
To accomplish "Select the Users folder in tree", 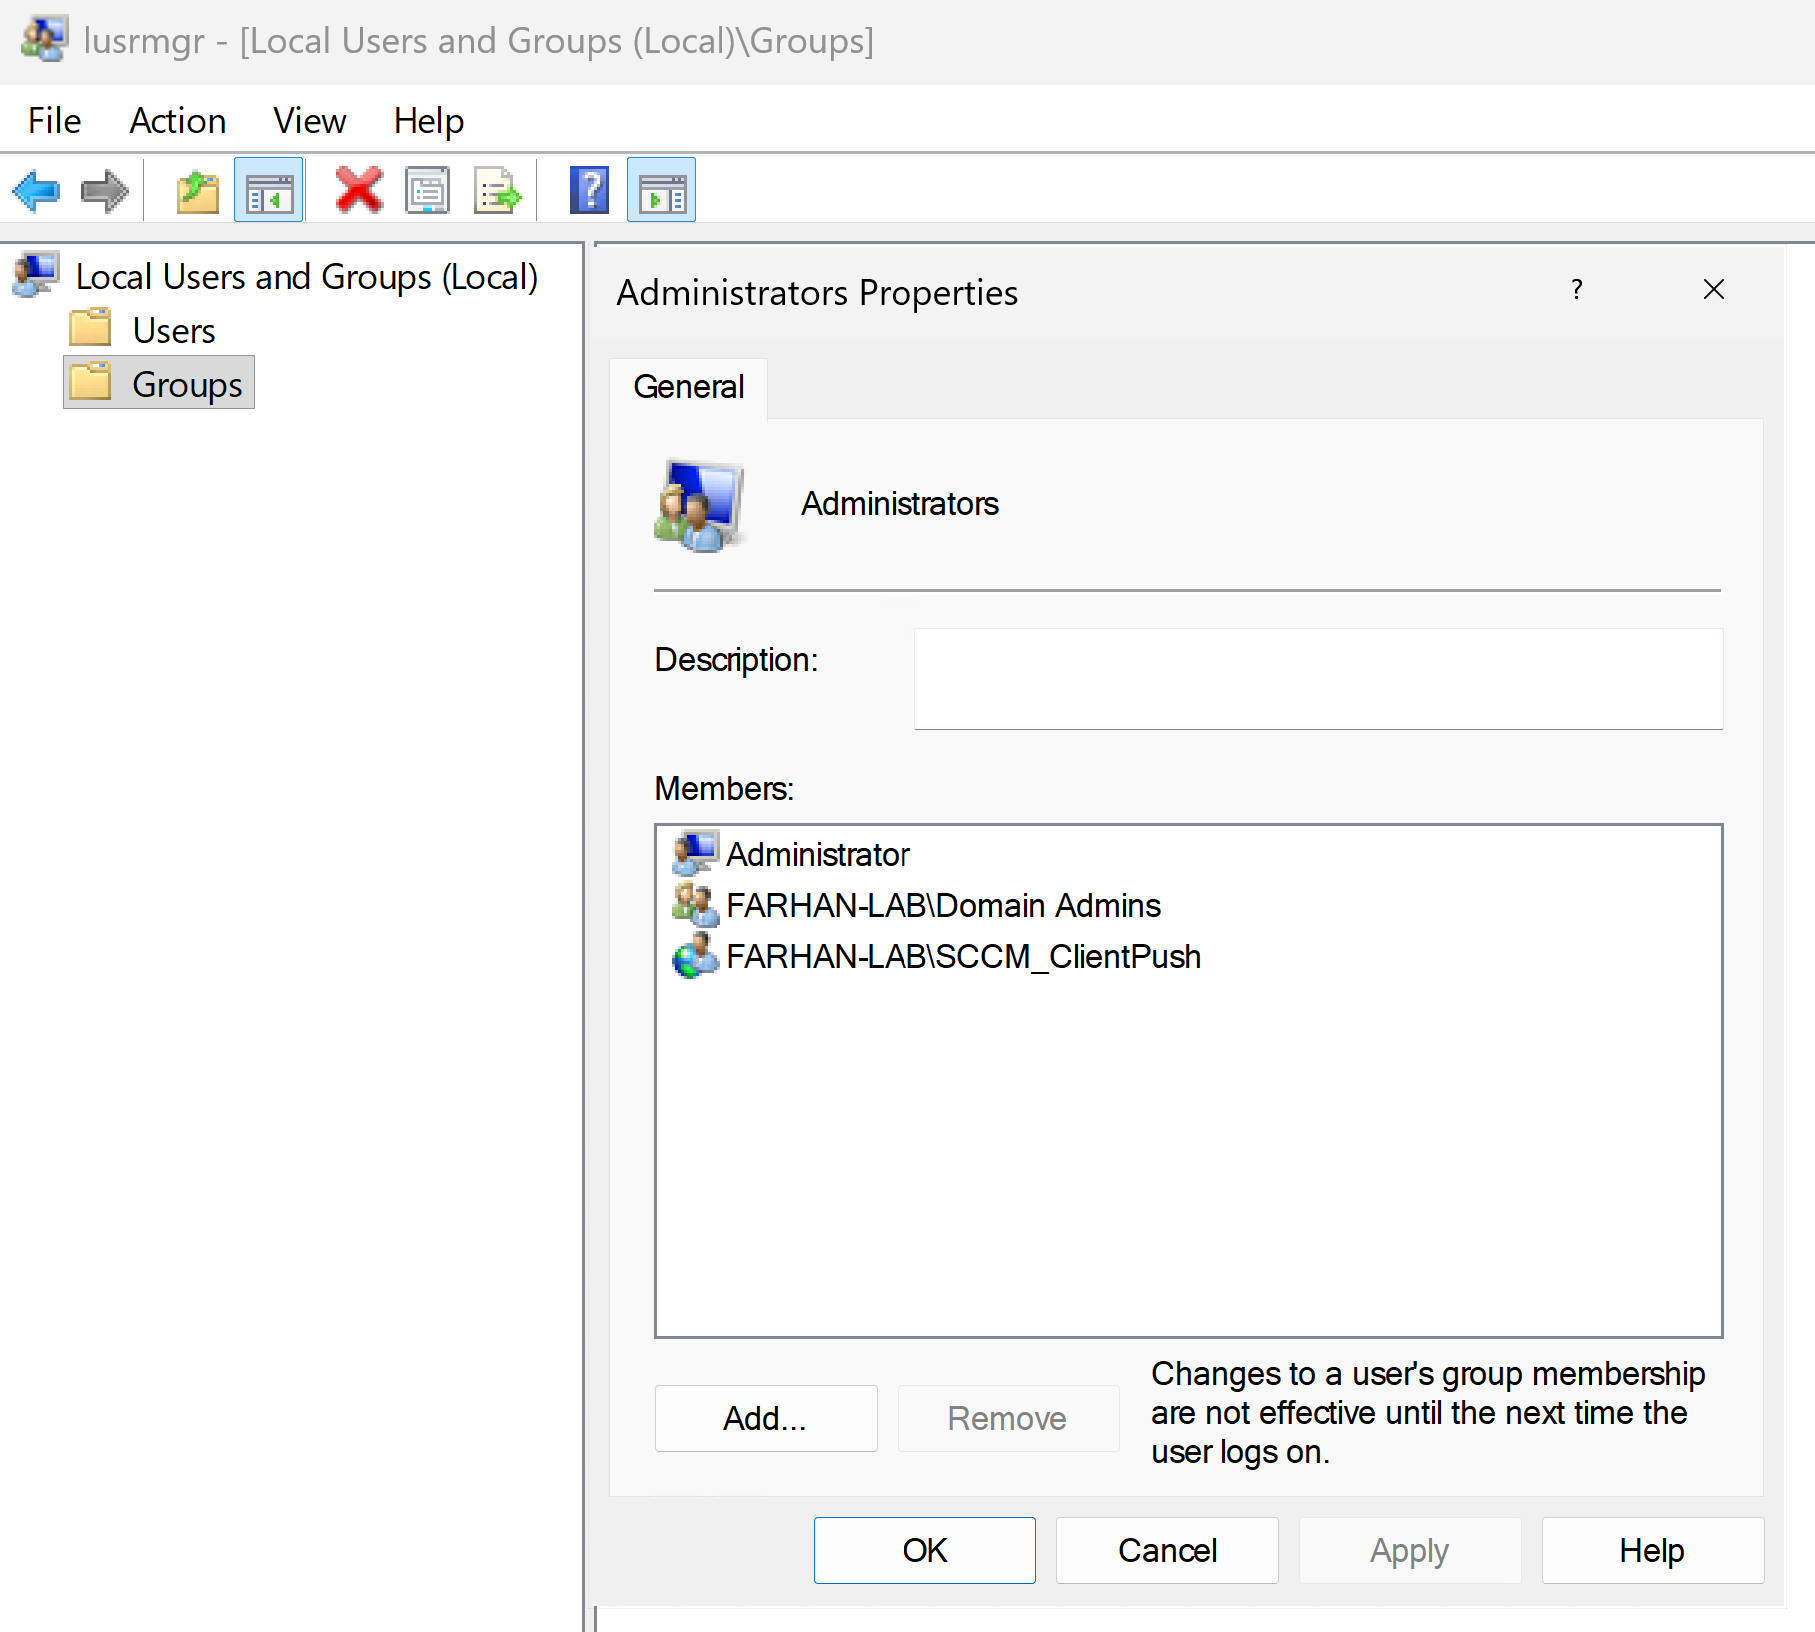I will (x=173, y=331).
